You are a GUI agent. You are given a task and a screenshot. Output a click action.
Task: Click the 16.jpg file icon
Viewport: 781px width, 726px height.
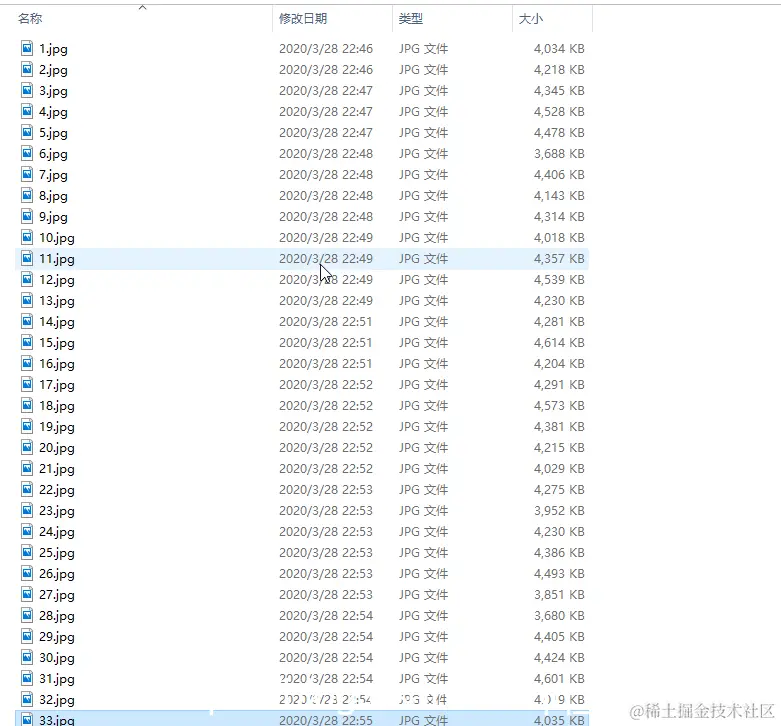pyautogui.click(x=27, y=363)
